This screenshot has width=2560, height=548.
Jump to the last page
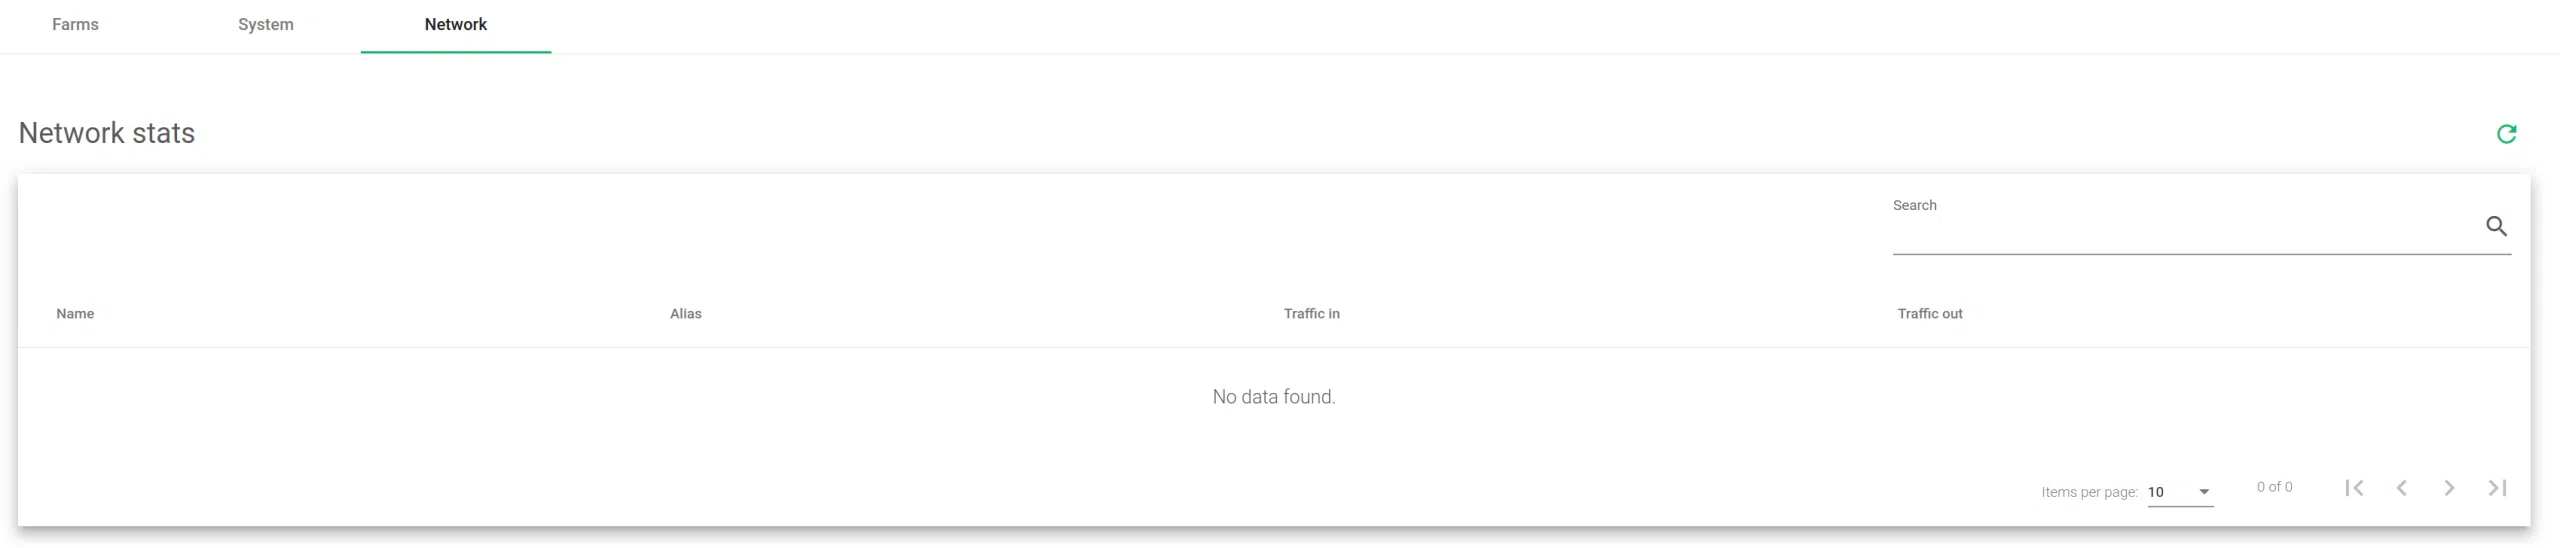2497,488
